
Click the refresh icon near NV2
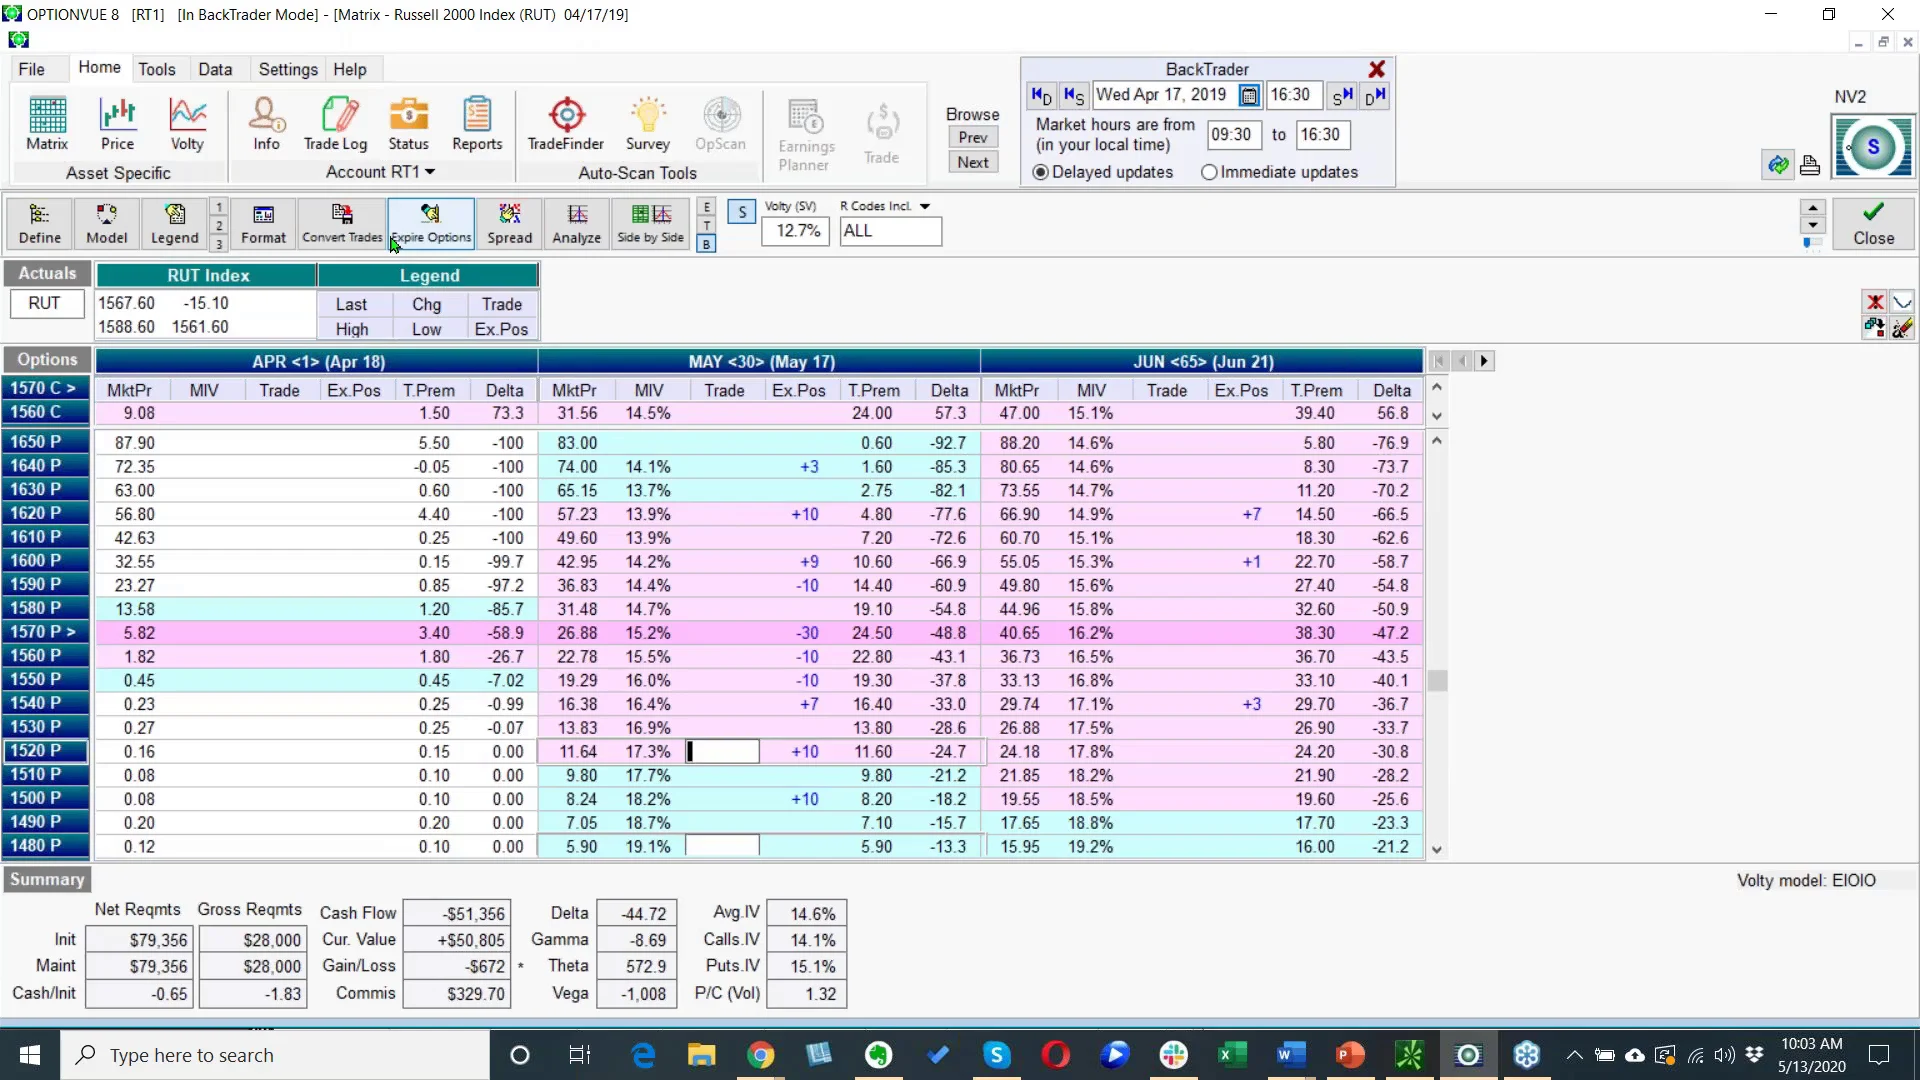(1778, 165)
